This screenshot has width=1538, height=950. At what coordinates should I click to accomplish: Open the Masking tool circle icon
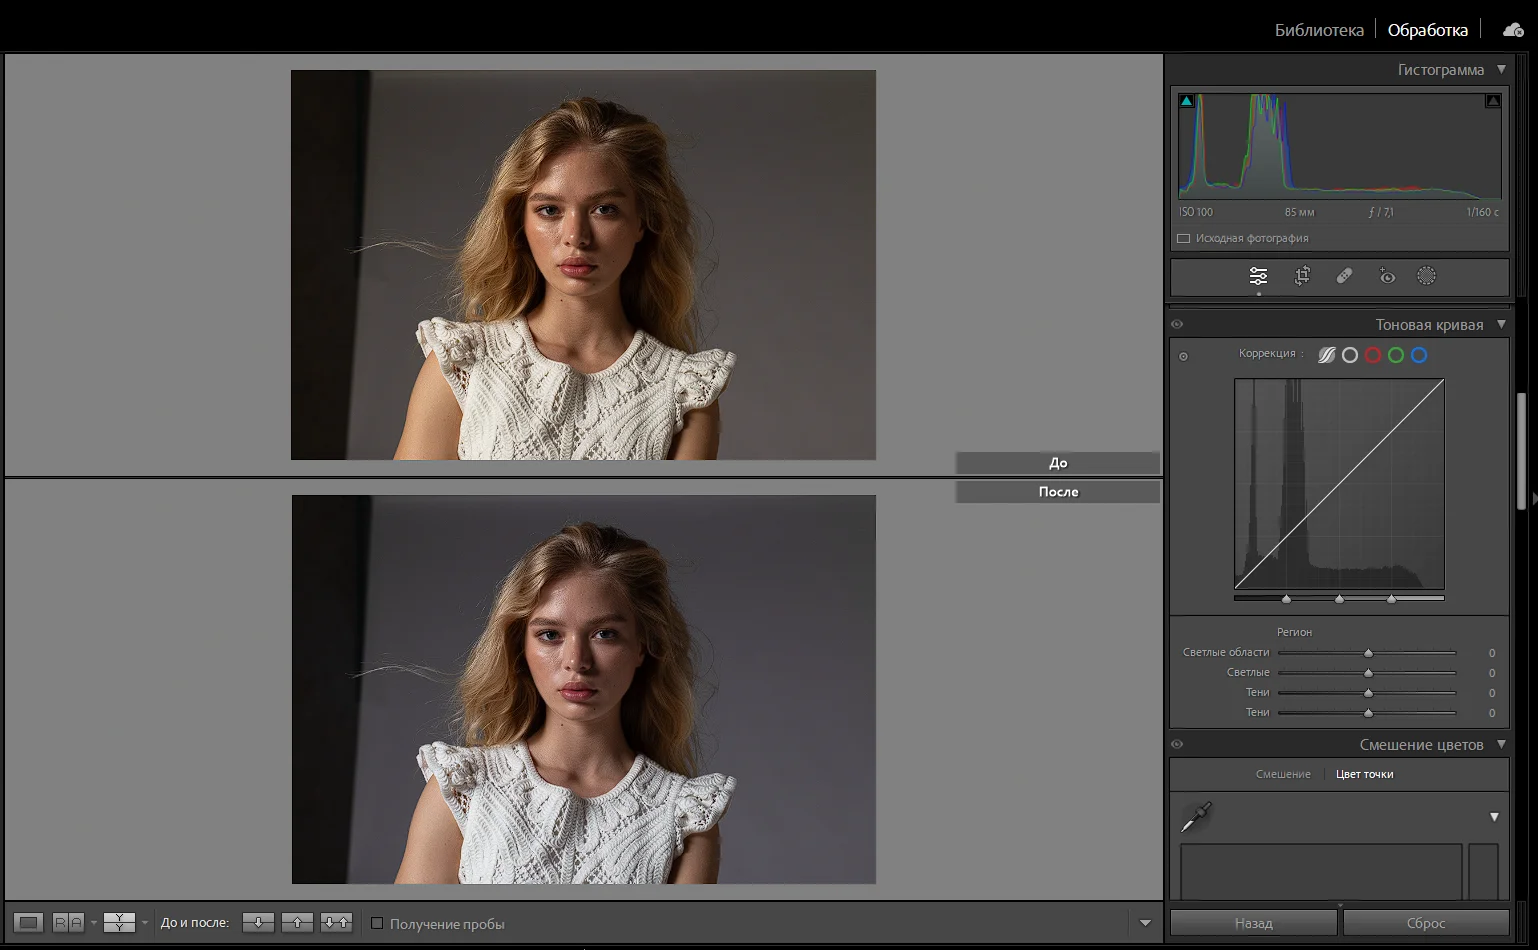tap(1427, 276)
